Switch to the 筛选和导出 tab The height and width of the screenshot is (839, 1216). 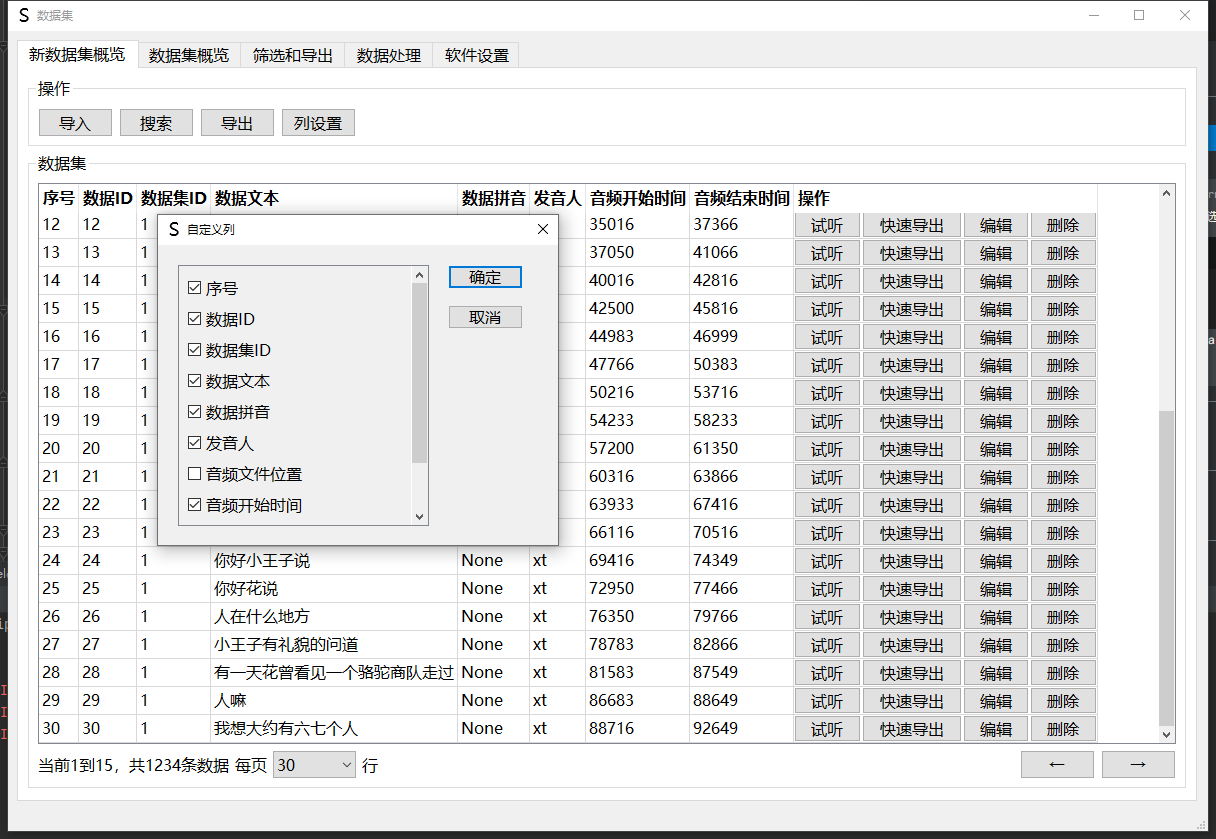[293, 56]
